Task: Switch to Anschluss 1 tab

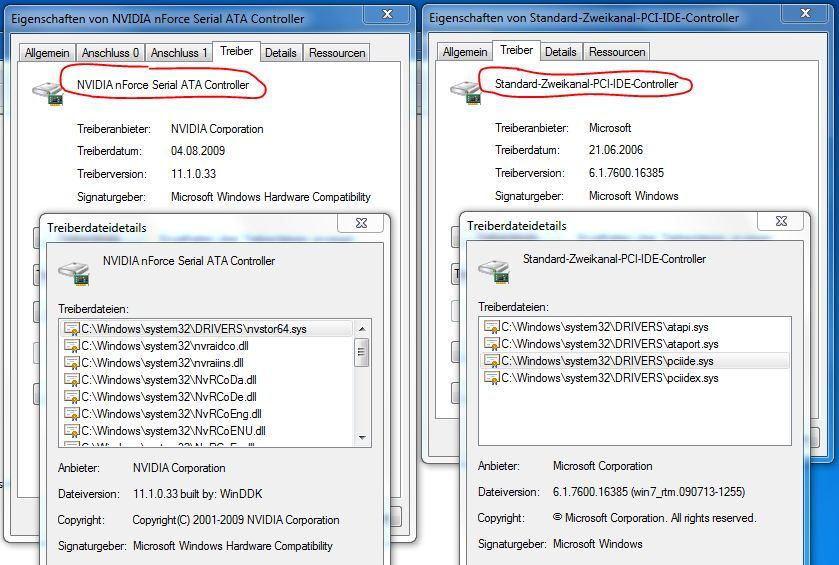Action: pyautogui.click(x=178, y=53)
